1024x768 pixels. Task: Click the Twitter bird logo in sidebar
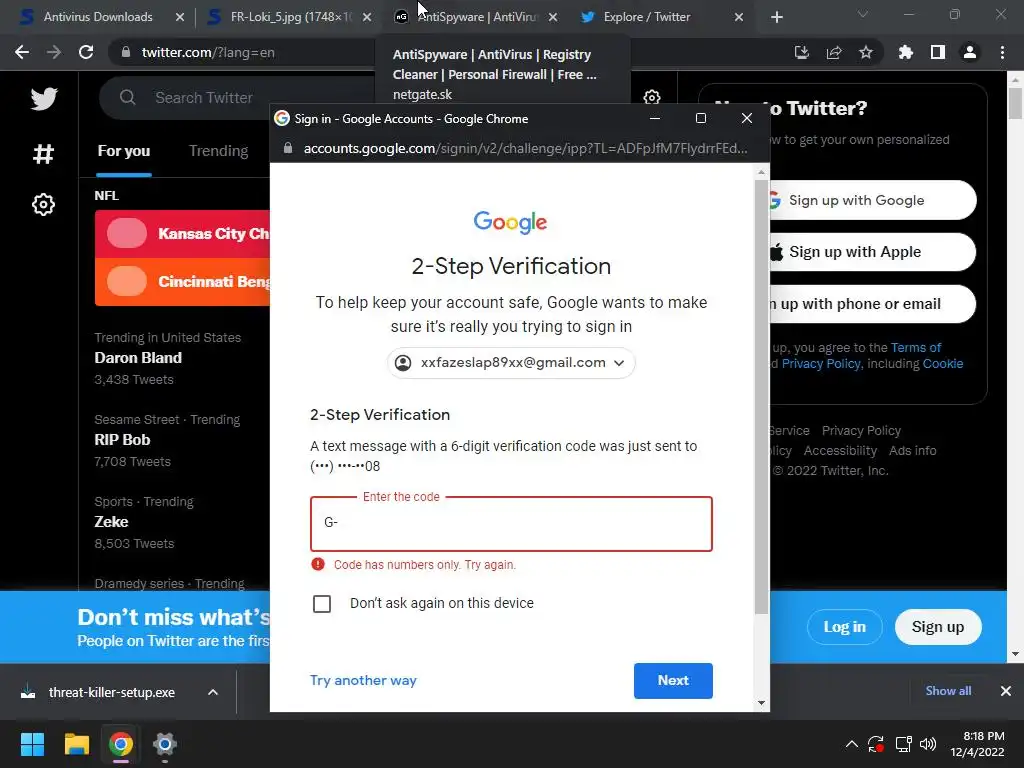(x=44, y=99)
